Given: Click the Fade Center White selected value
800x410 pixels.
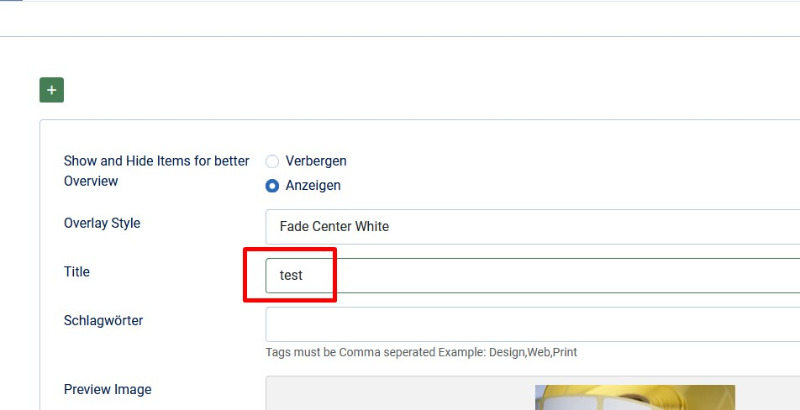Looking at the screenshot, I should coord(334,226).
